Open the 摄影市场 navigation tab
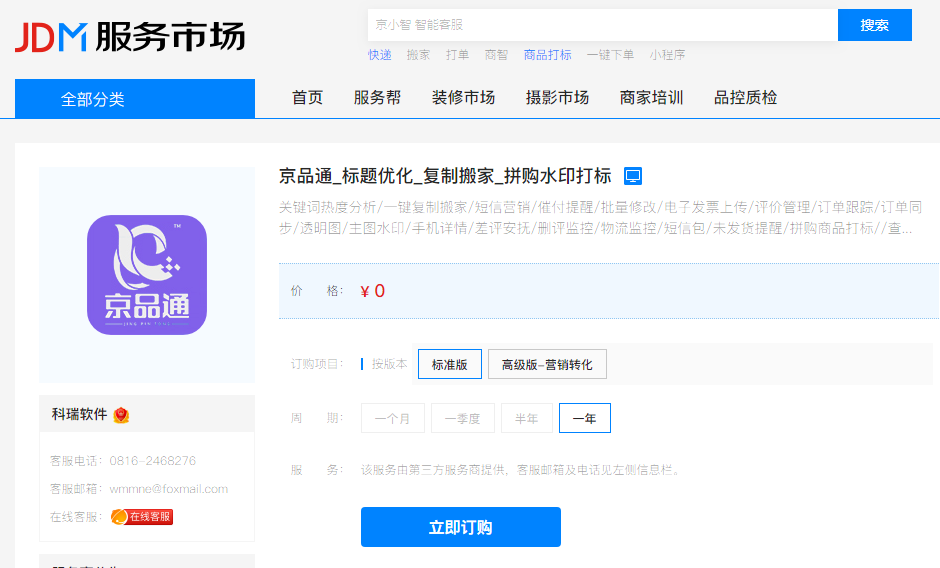This screenshot has height=568, width=940. coord(558,98)
